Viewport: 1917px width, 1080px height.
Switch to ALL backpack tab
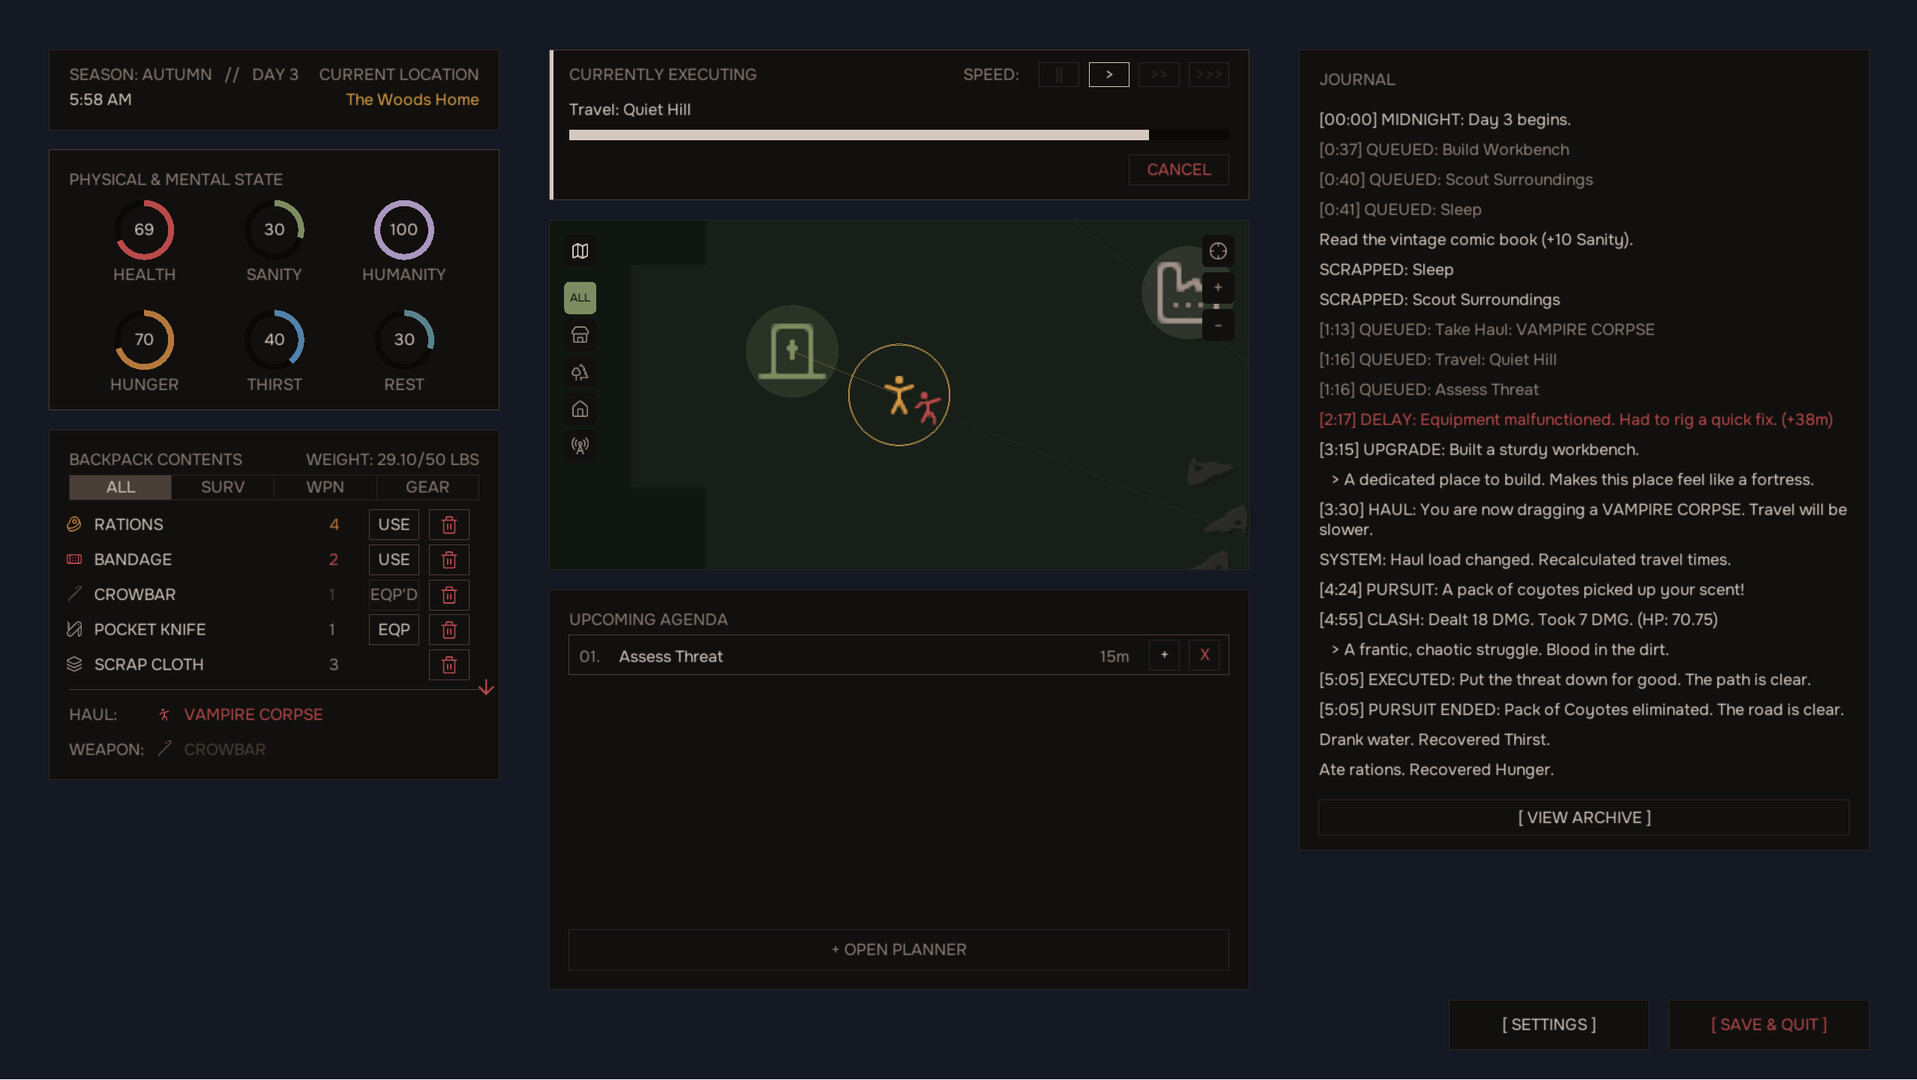click(x=120, y=487)
